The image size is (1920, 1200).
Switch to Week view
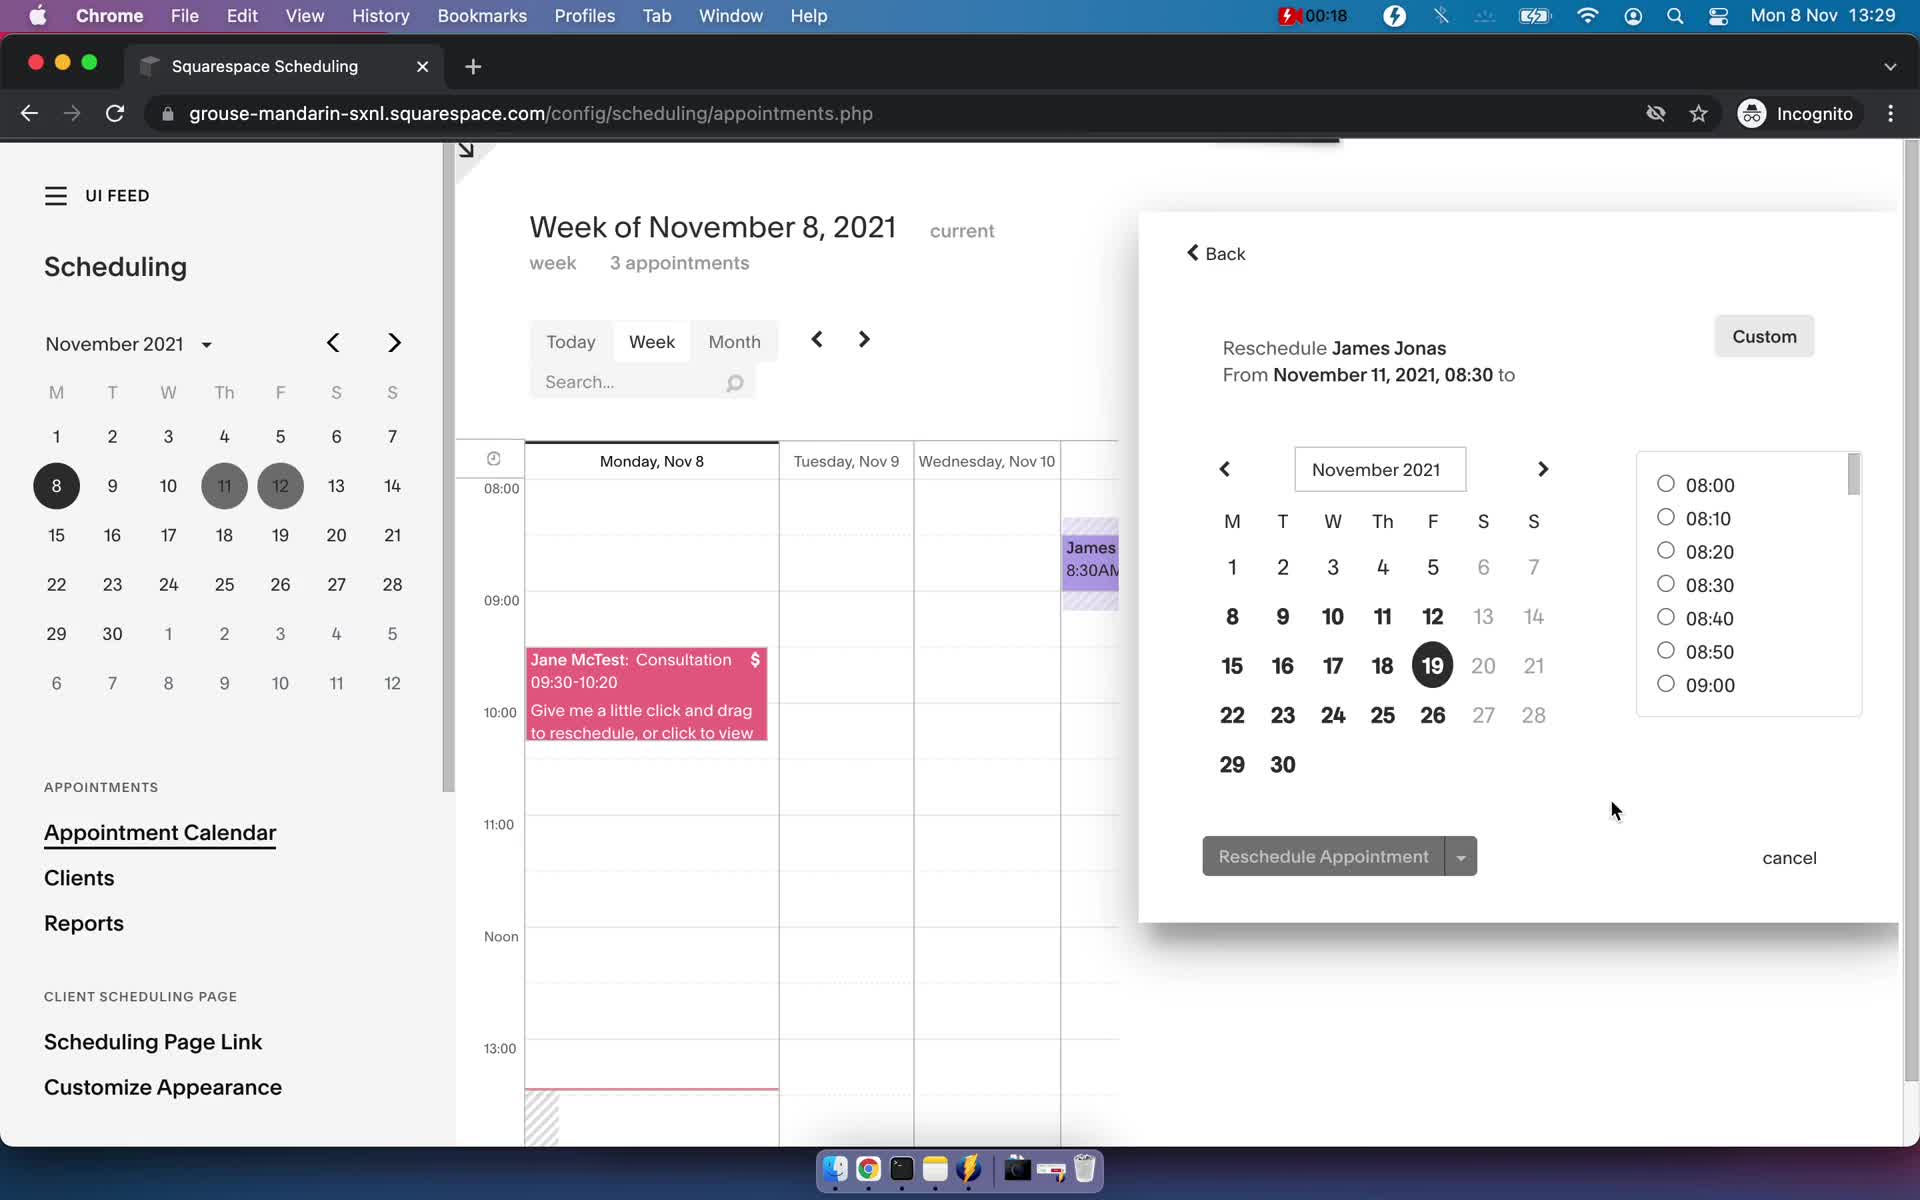point(652,342)
